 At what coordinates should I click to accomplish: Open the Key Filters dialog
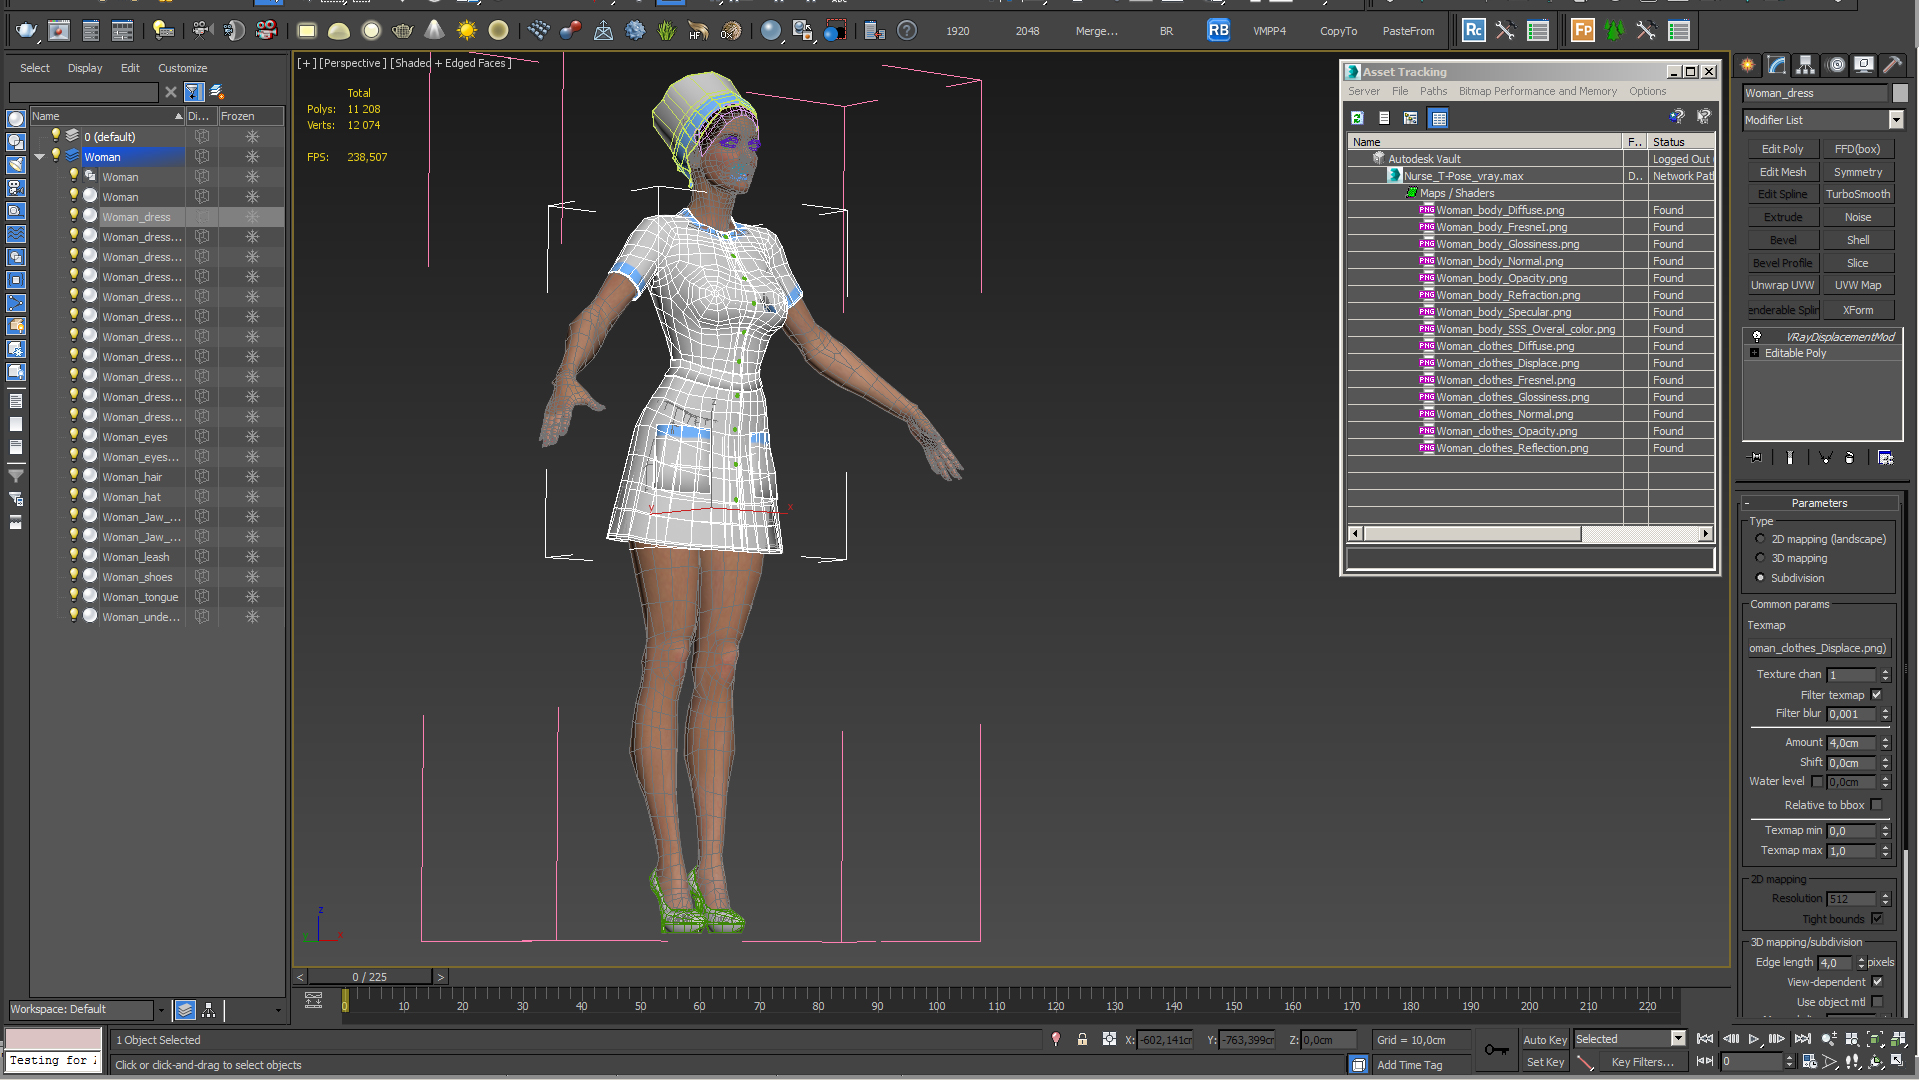(1642, 1062)
